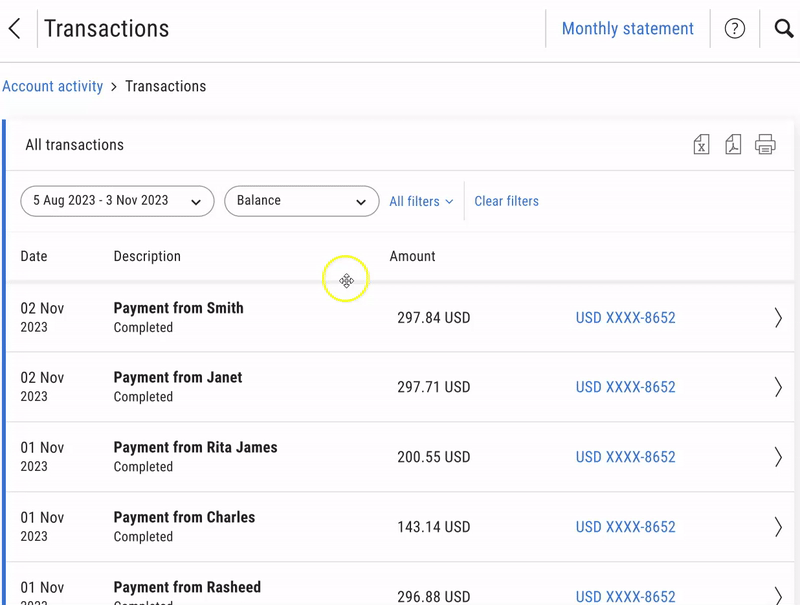The width and height of the screenshot is (800, 605).
Task: Click the Amount column header
Action: 412,256
